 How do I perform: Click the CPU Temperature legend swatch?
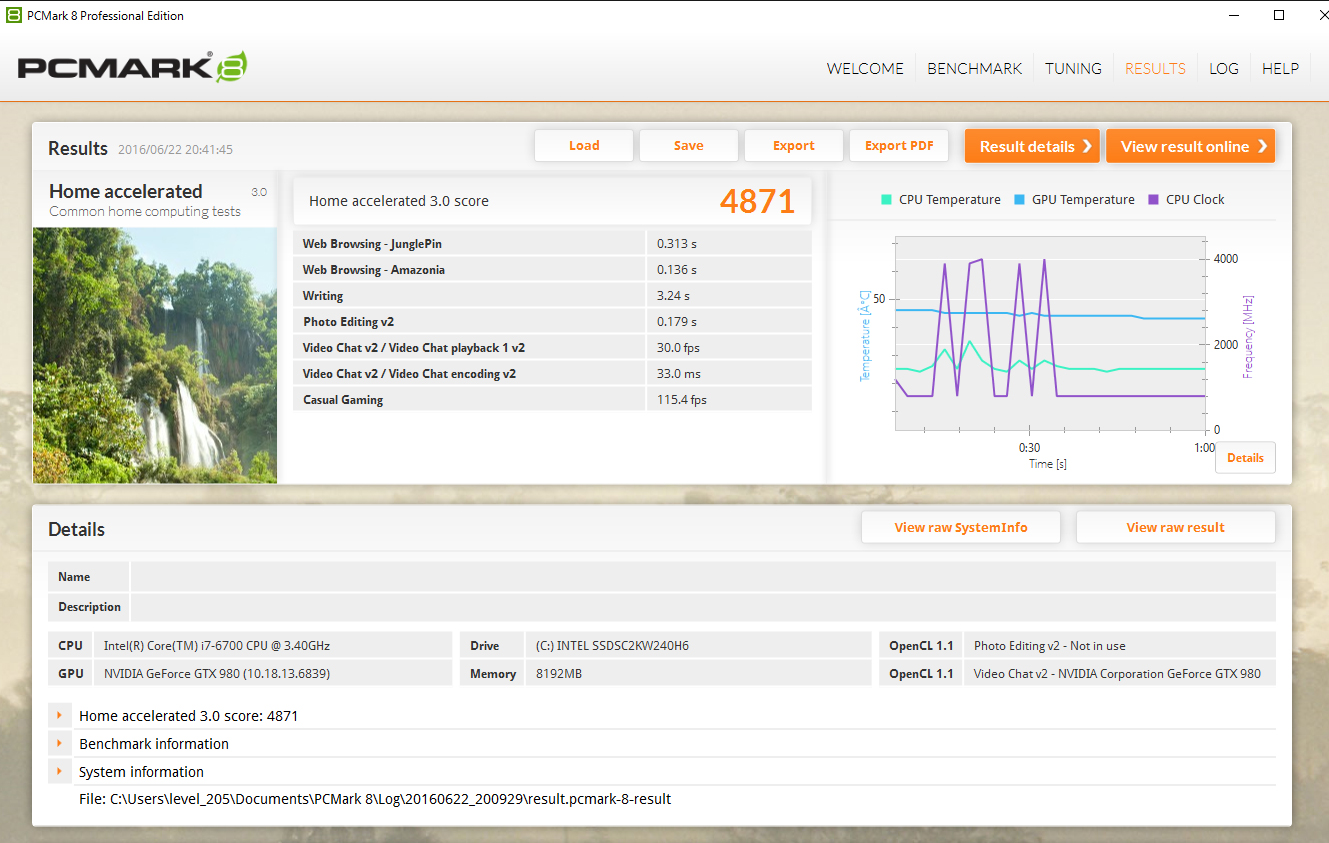[x=886, y=200]
